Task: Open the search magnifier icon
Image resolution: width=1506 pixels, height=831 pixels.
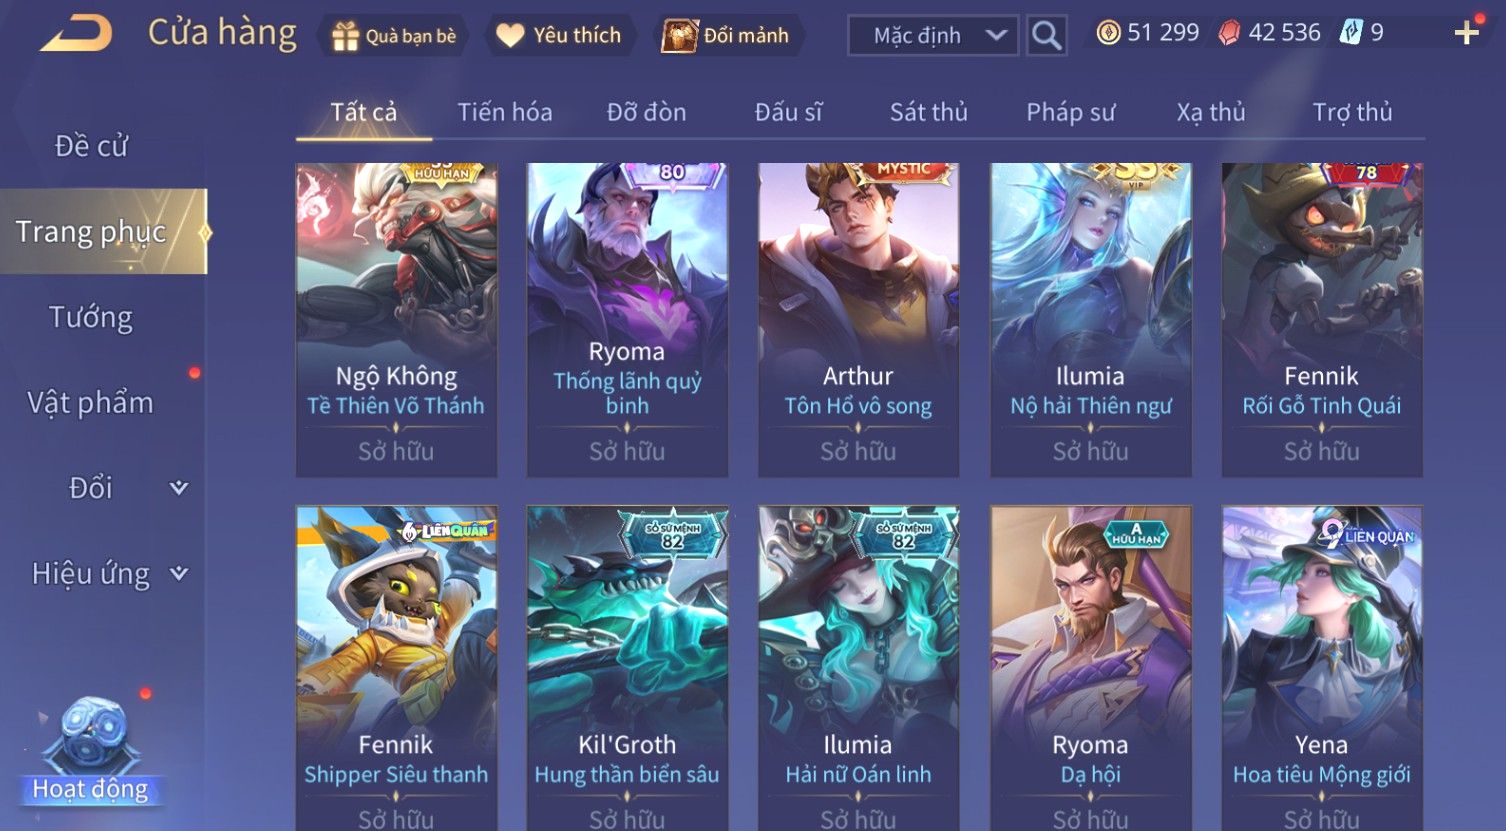Action: [x=1046, y=35]
